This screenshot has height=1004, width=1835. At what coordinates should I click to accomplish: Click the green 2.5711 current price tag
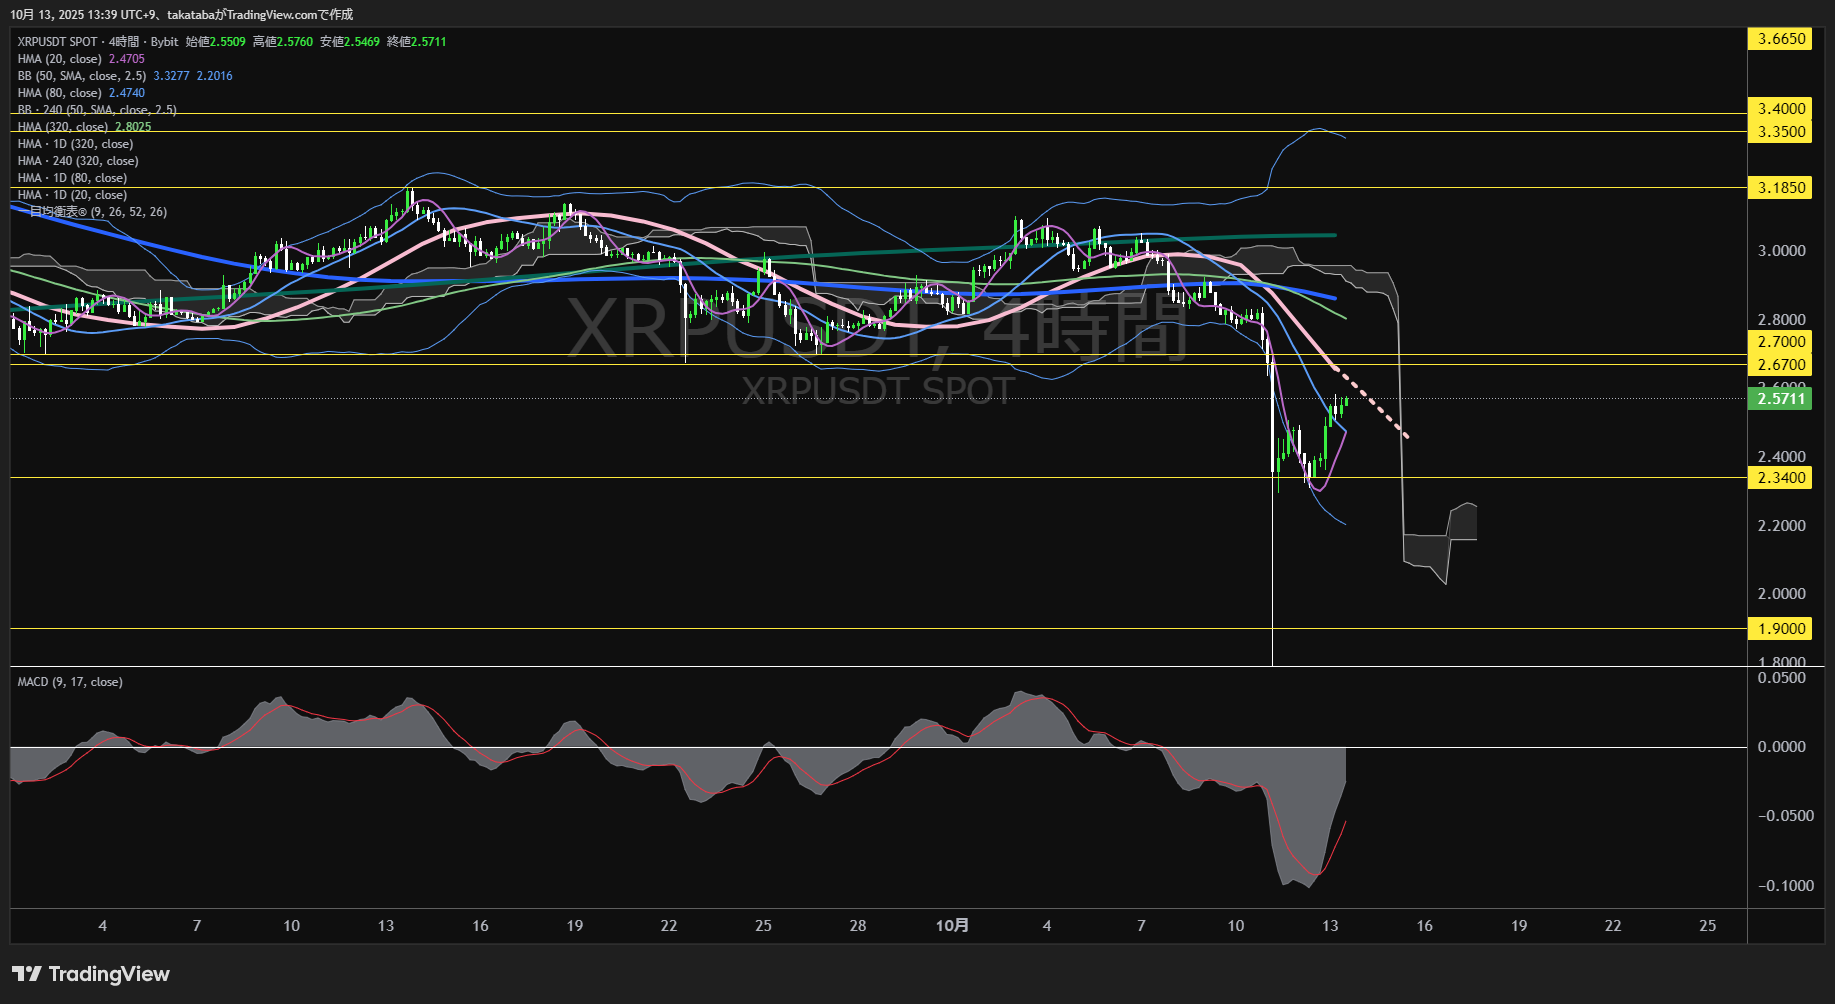point(1781,399)
